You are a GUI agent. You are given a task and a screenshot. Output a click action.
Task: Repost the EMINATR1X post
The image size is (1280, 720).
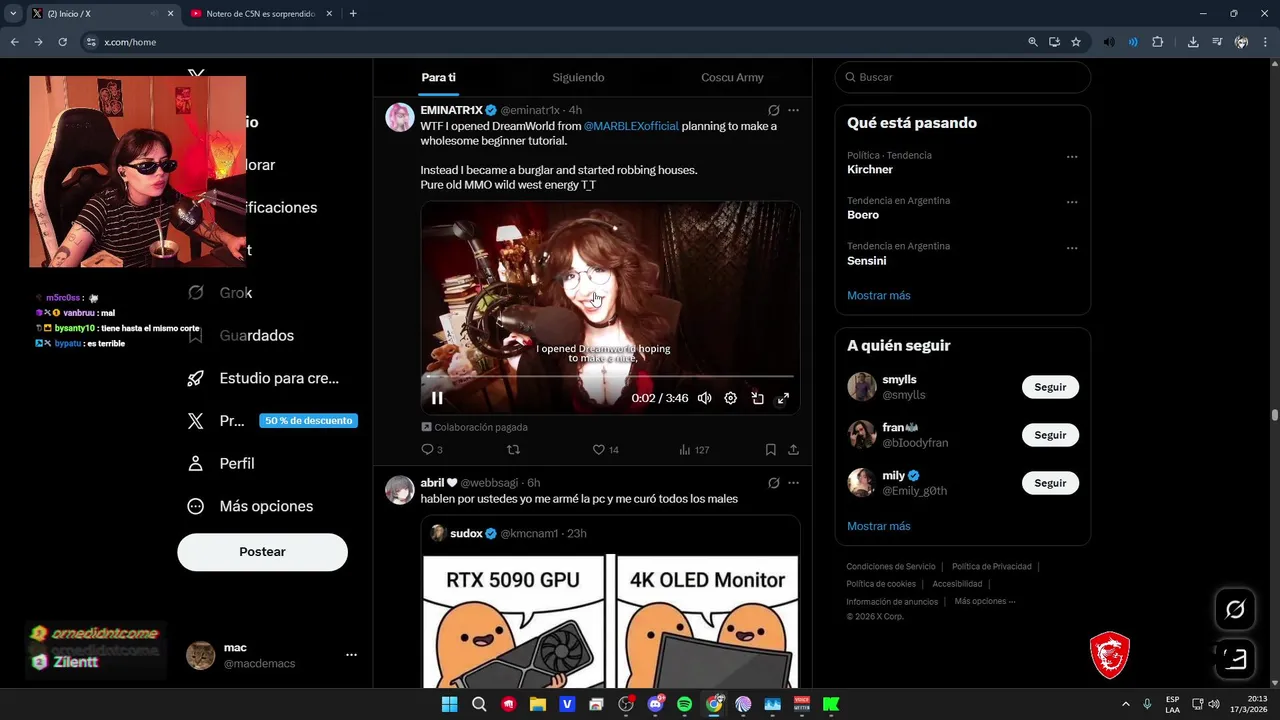(514, 450)
